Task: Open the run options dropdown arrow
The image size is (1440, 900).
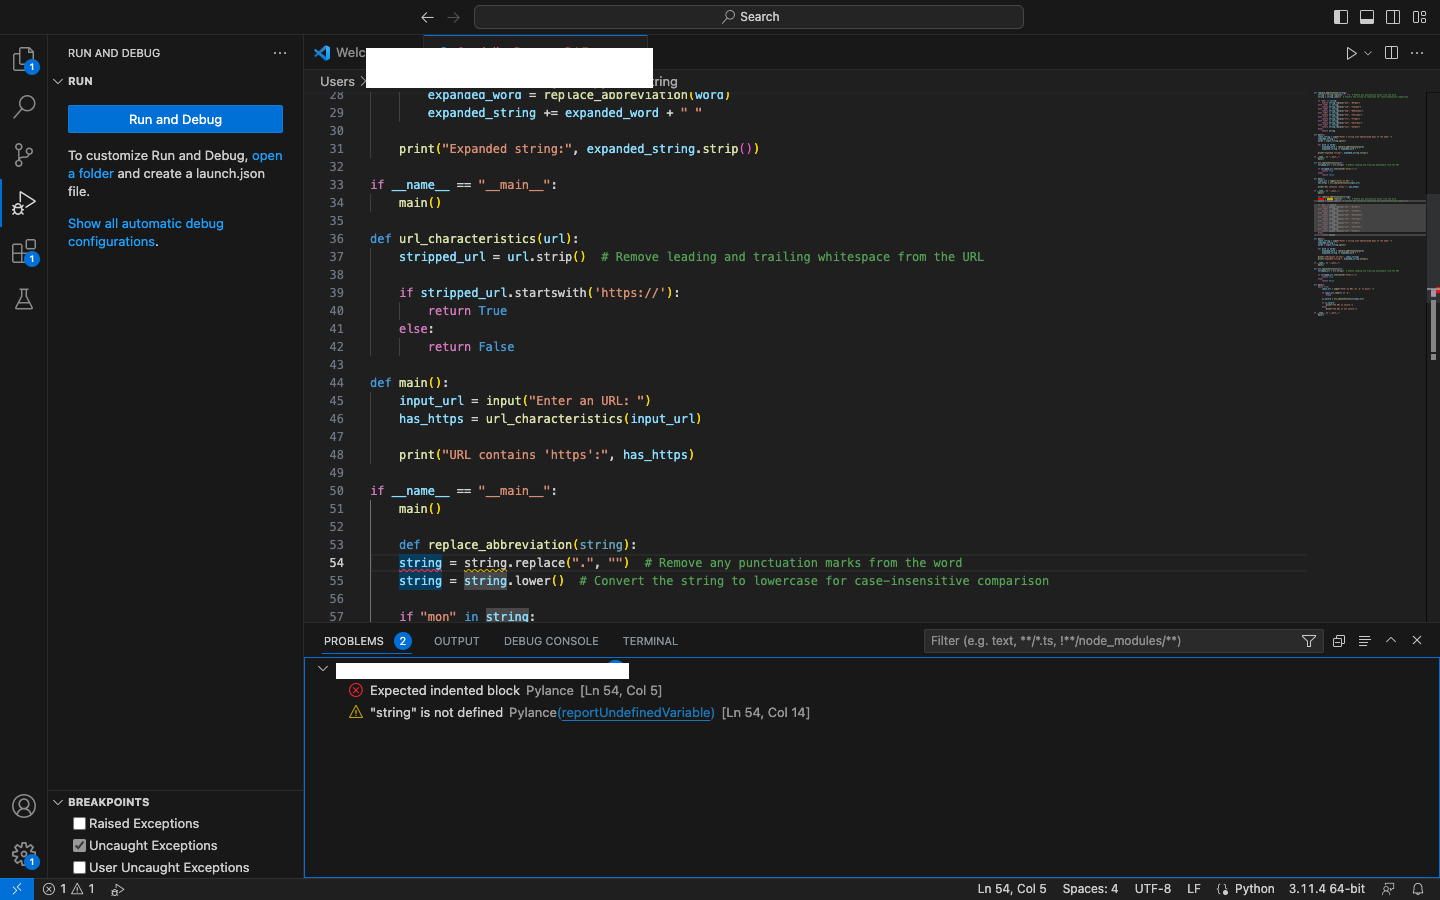Action: [x=1368, y=53]
